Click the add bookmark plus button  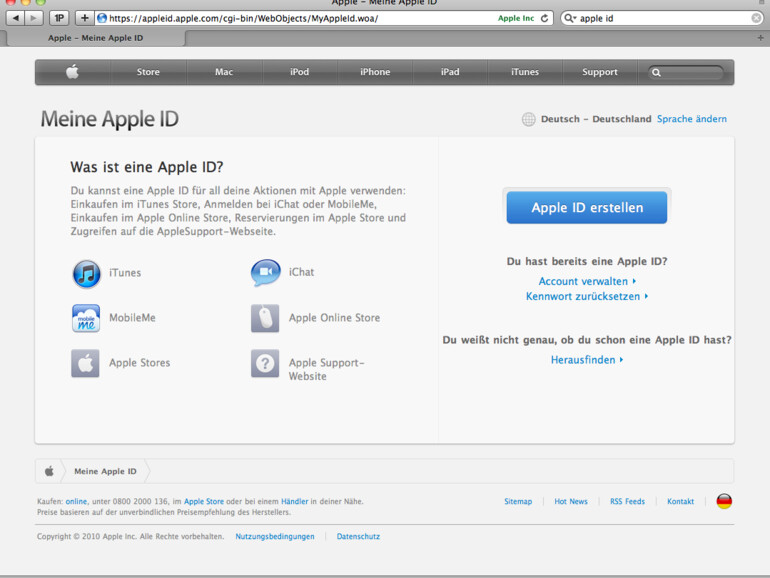[x=84, y=18]
